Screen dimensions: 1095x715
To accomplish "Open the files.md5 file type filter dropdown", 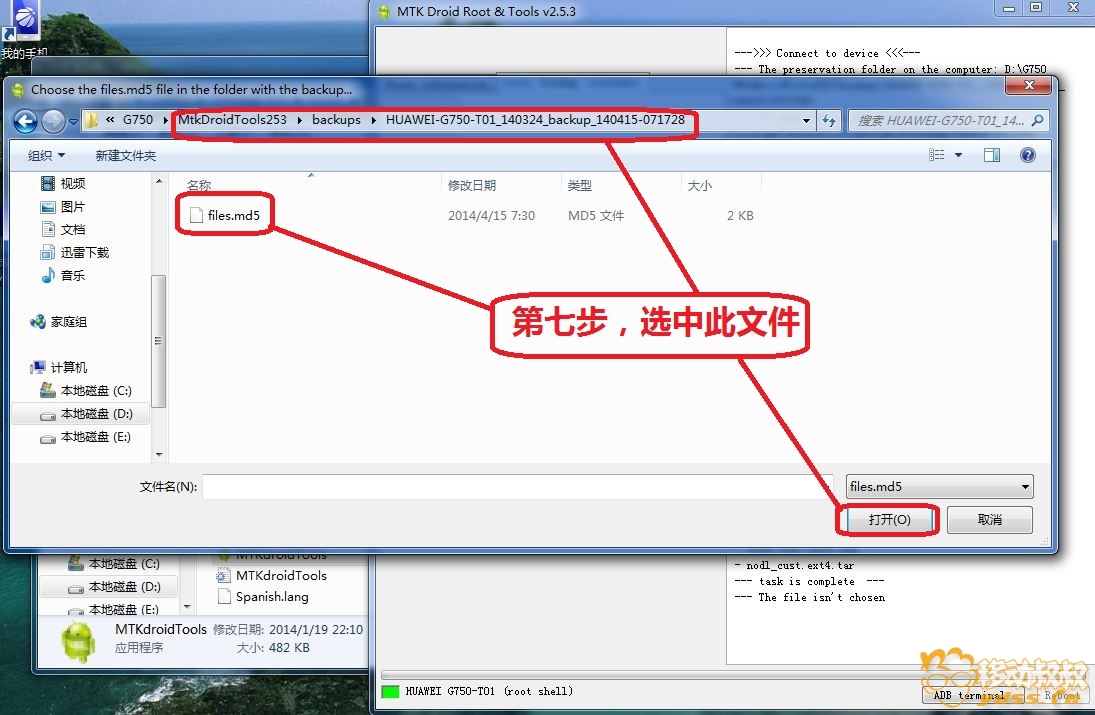I will coord(939,487).
